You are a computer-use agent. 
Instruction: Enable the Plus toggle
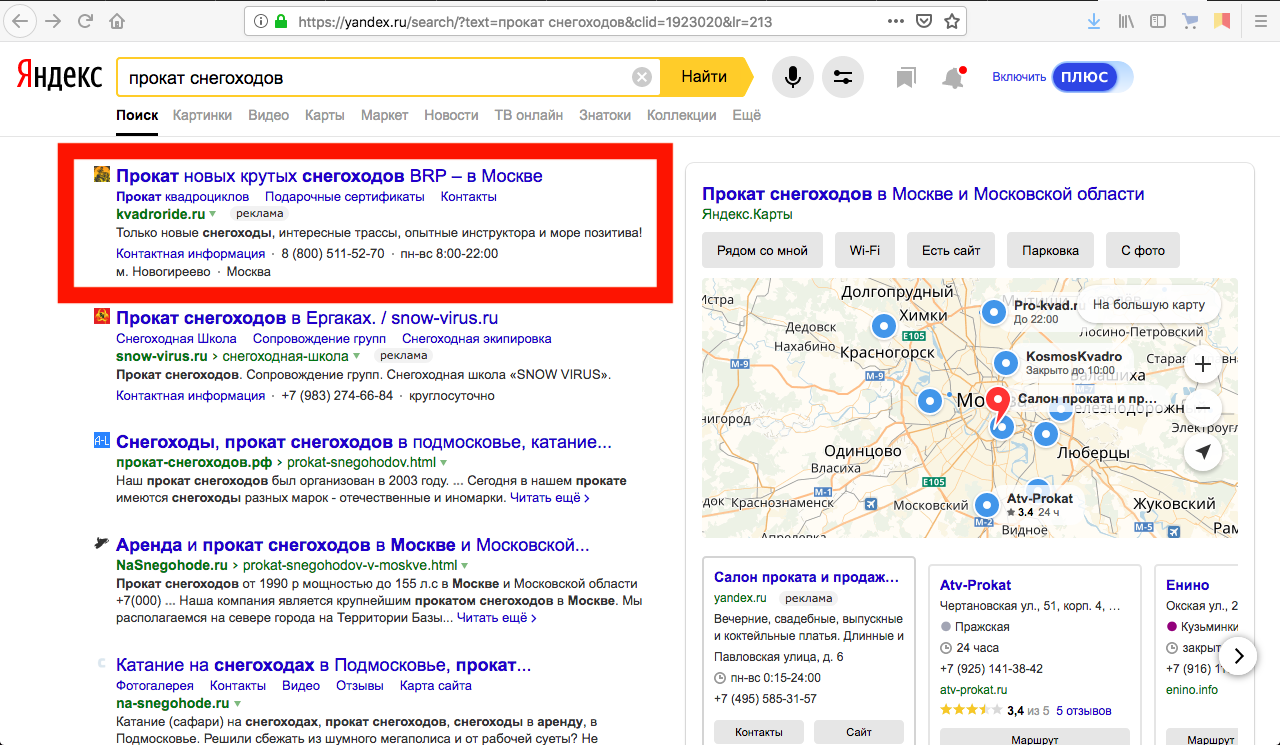pos(1092,77)
